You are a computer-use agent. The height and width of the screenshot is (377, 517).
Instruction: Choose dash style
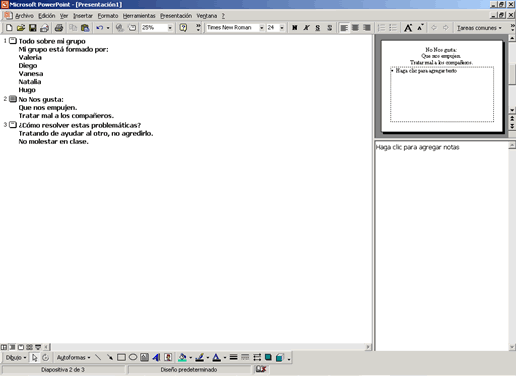(245, 358)
